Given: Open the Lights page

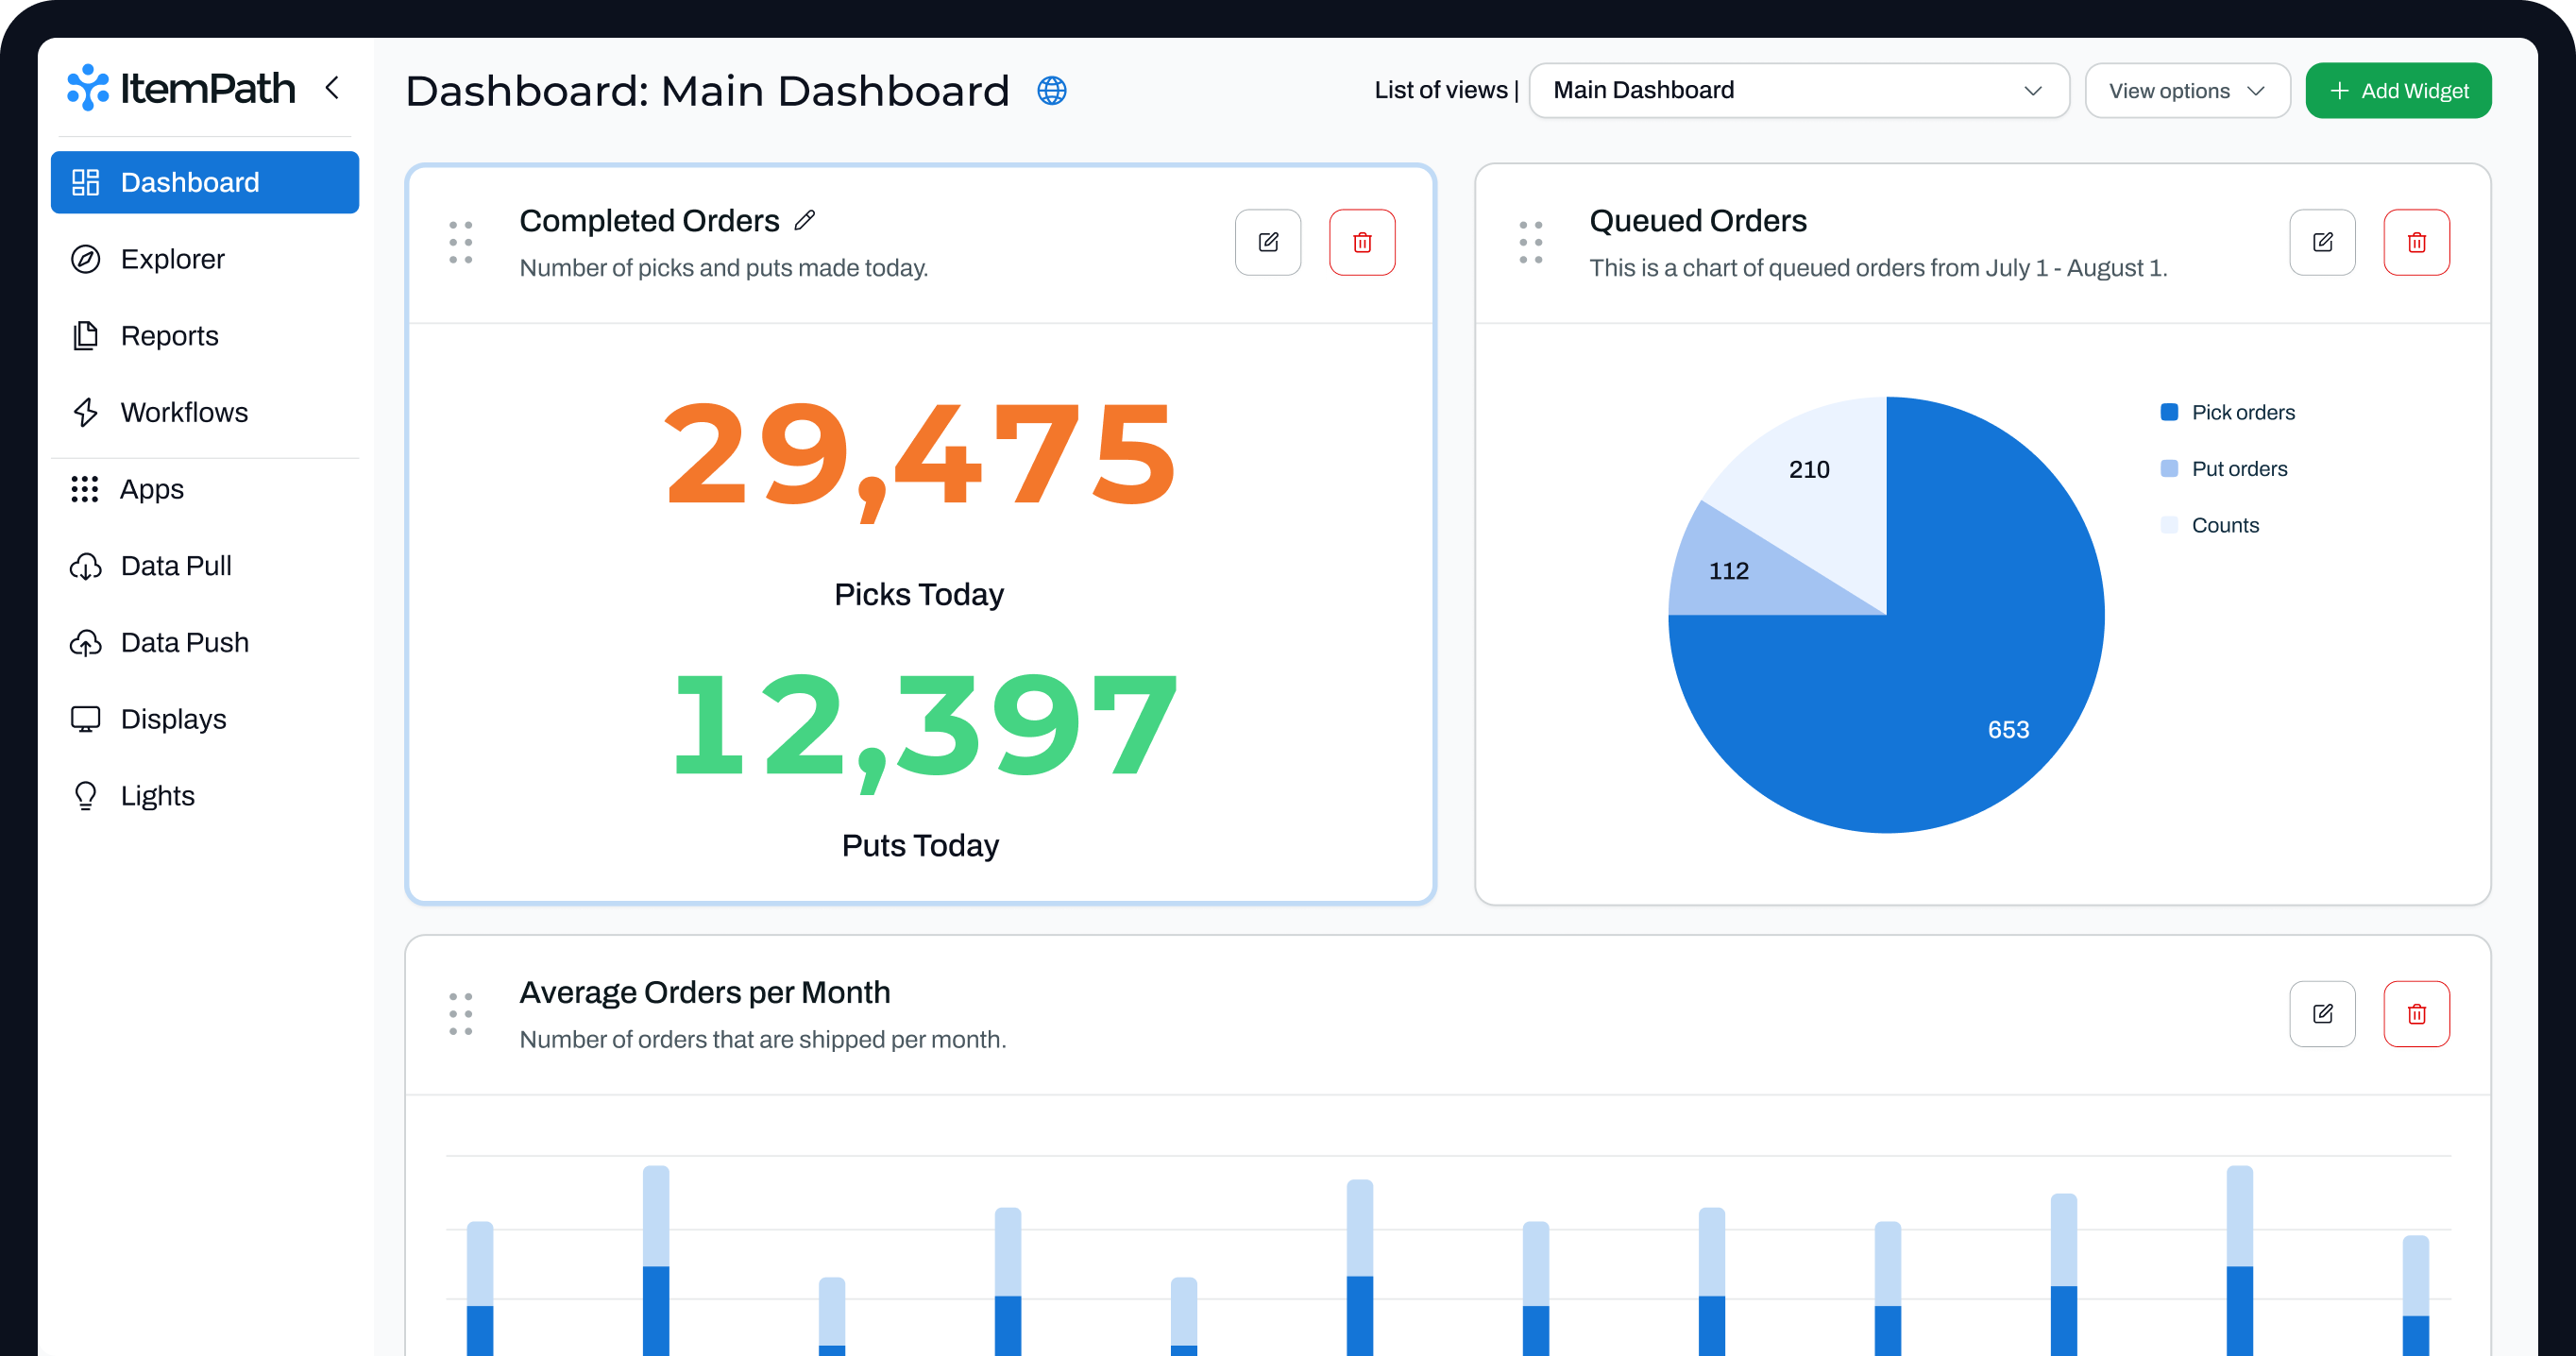Looking at the screenshot, I should click(205, 796).
